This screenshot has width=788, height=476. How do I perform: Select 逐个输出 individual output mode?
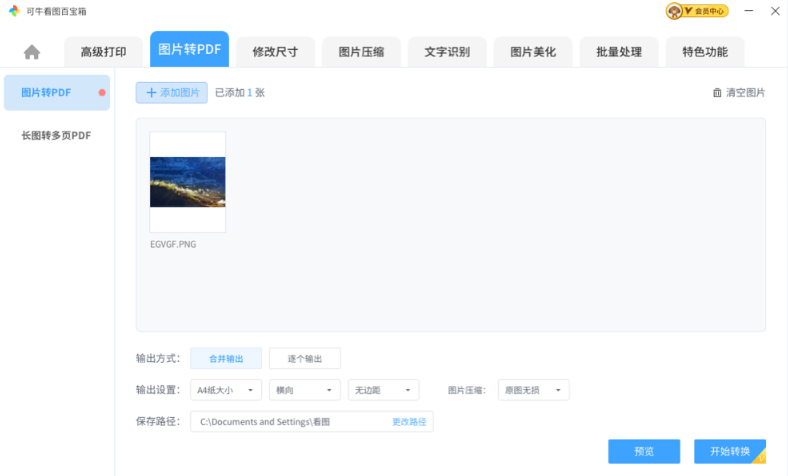(305, 358)
